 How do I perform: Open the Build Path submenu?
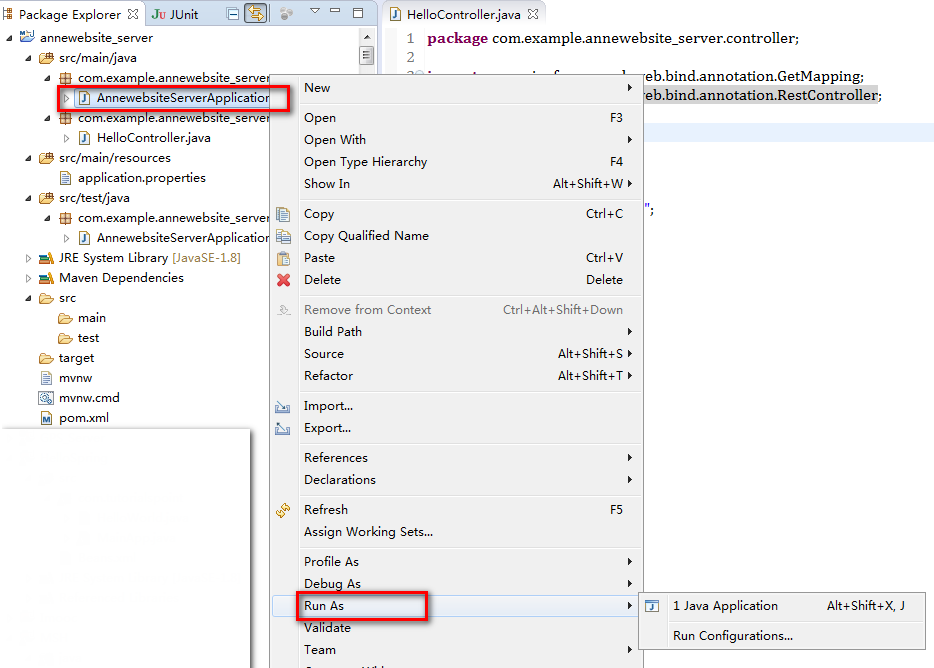pyautogui.click(x=456, y=332)
